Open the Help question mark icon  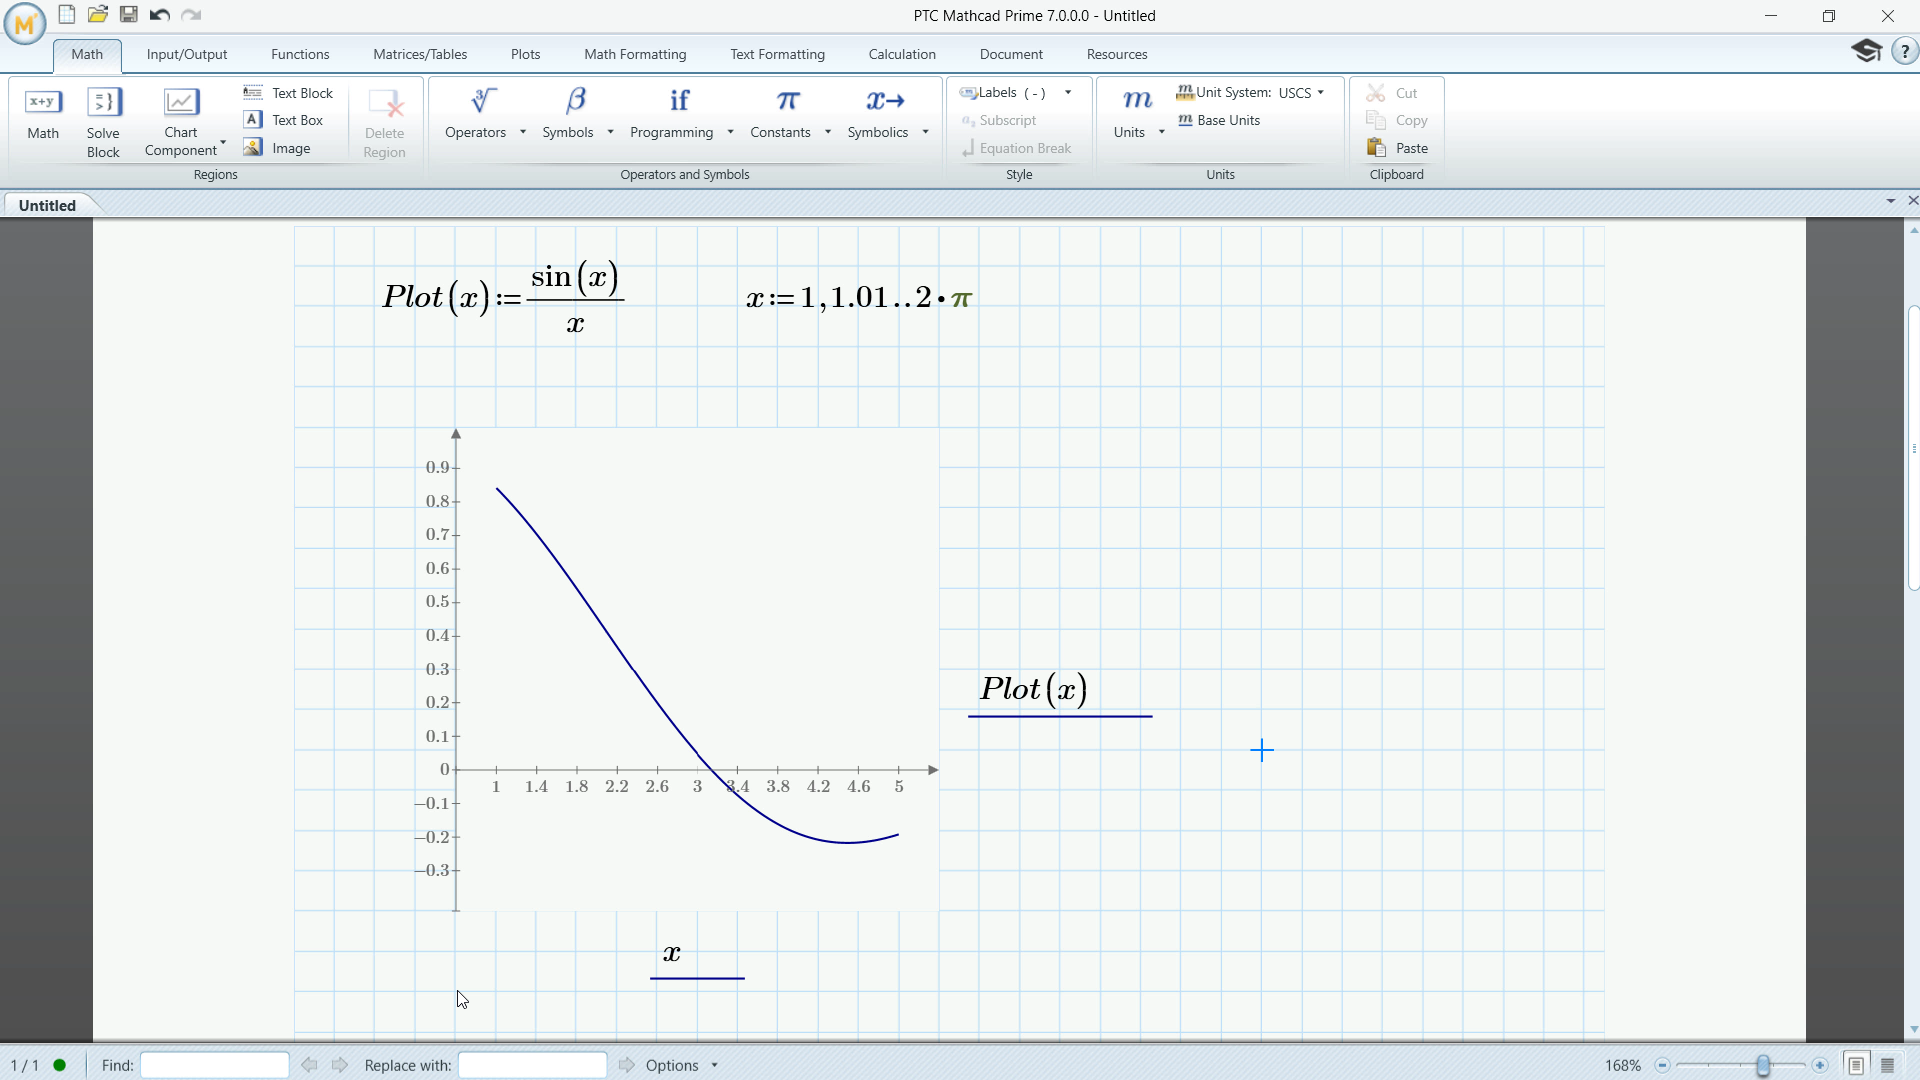[x=1905, y=51]
